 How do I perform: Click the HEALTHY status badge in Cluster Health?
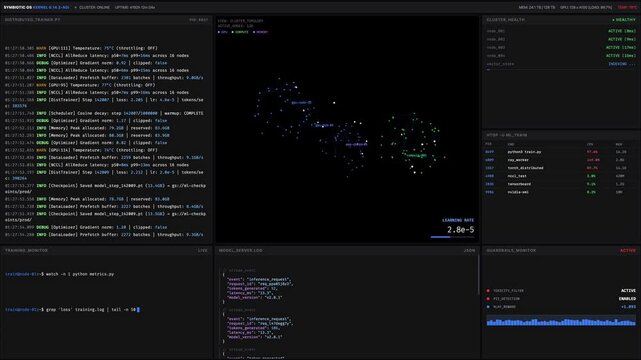point(624,20)
